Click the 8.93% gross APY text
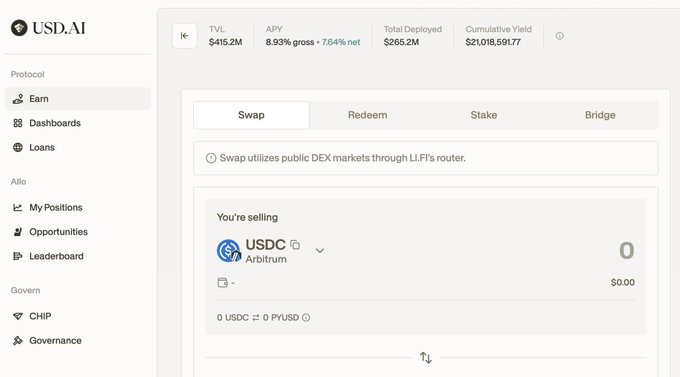Viewport: 680px width, 377px height. point(290,42)
